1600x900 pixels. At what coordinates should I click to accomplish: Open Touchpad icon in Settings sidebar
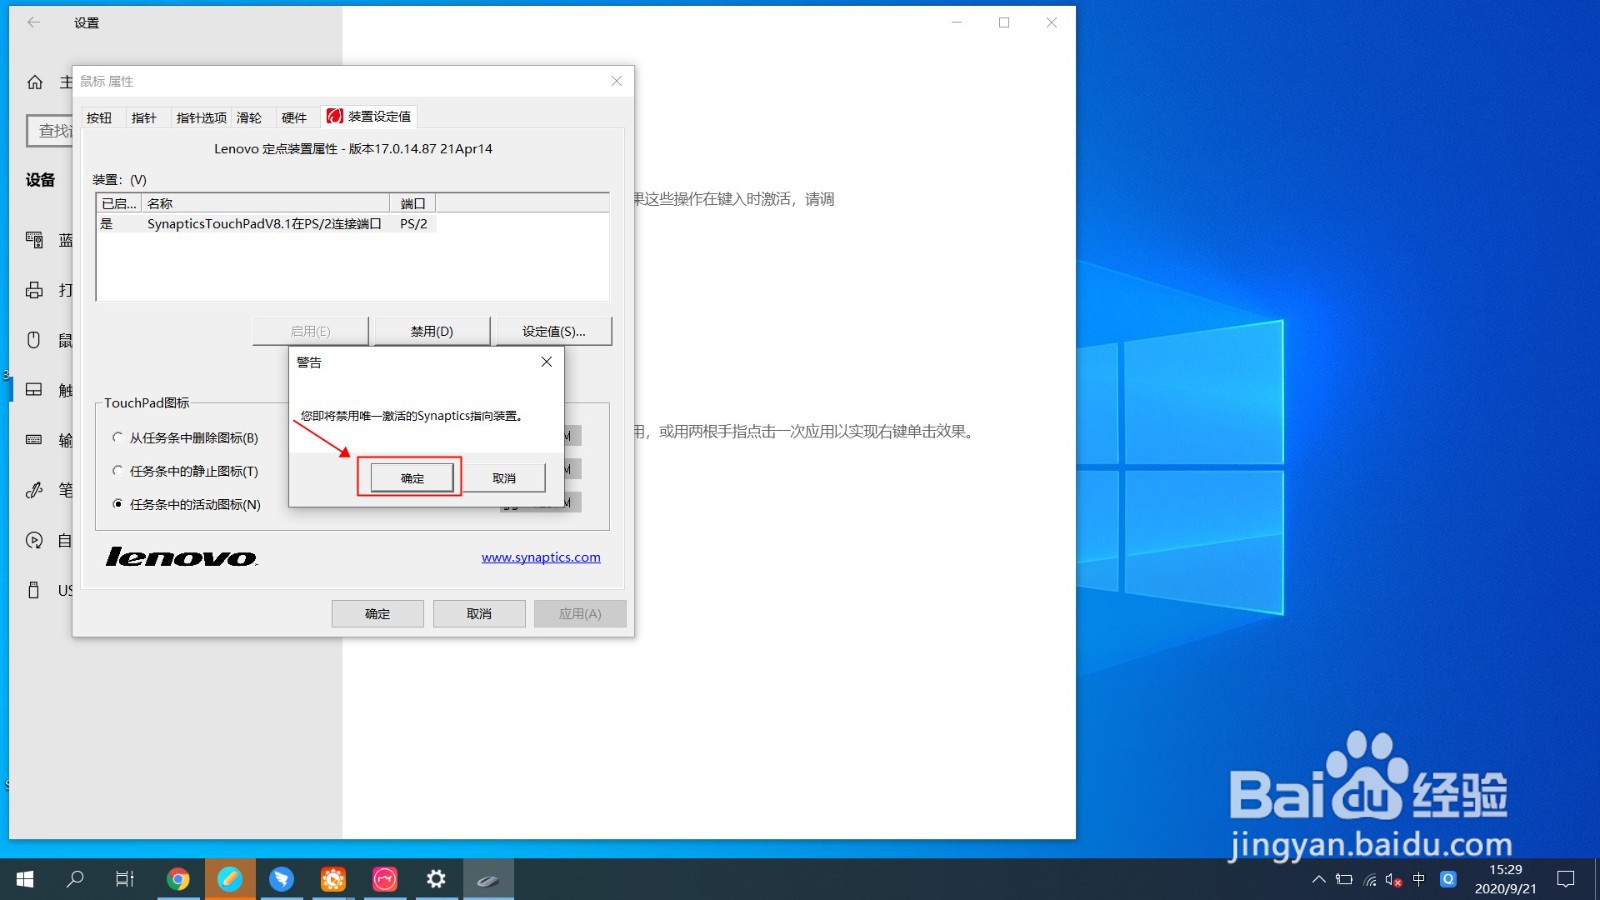pos(34,390)
